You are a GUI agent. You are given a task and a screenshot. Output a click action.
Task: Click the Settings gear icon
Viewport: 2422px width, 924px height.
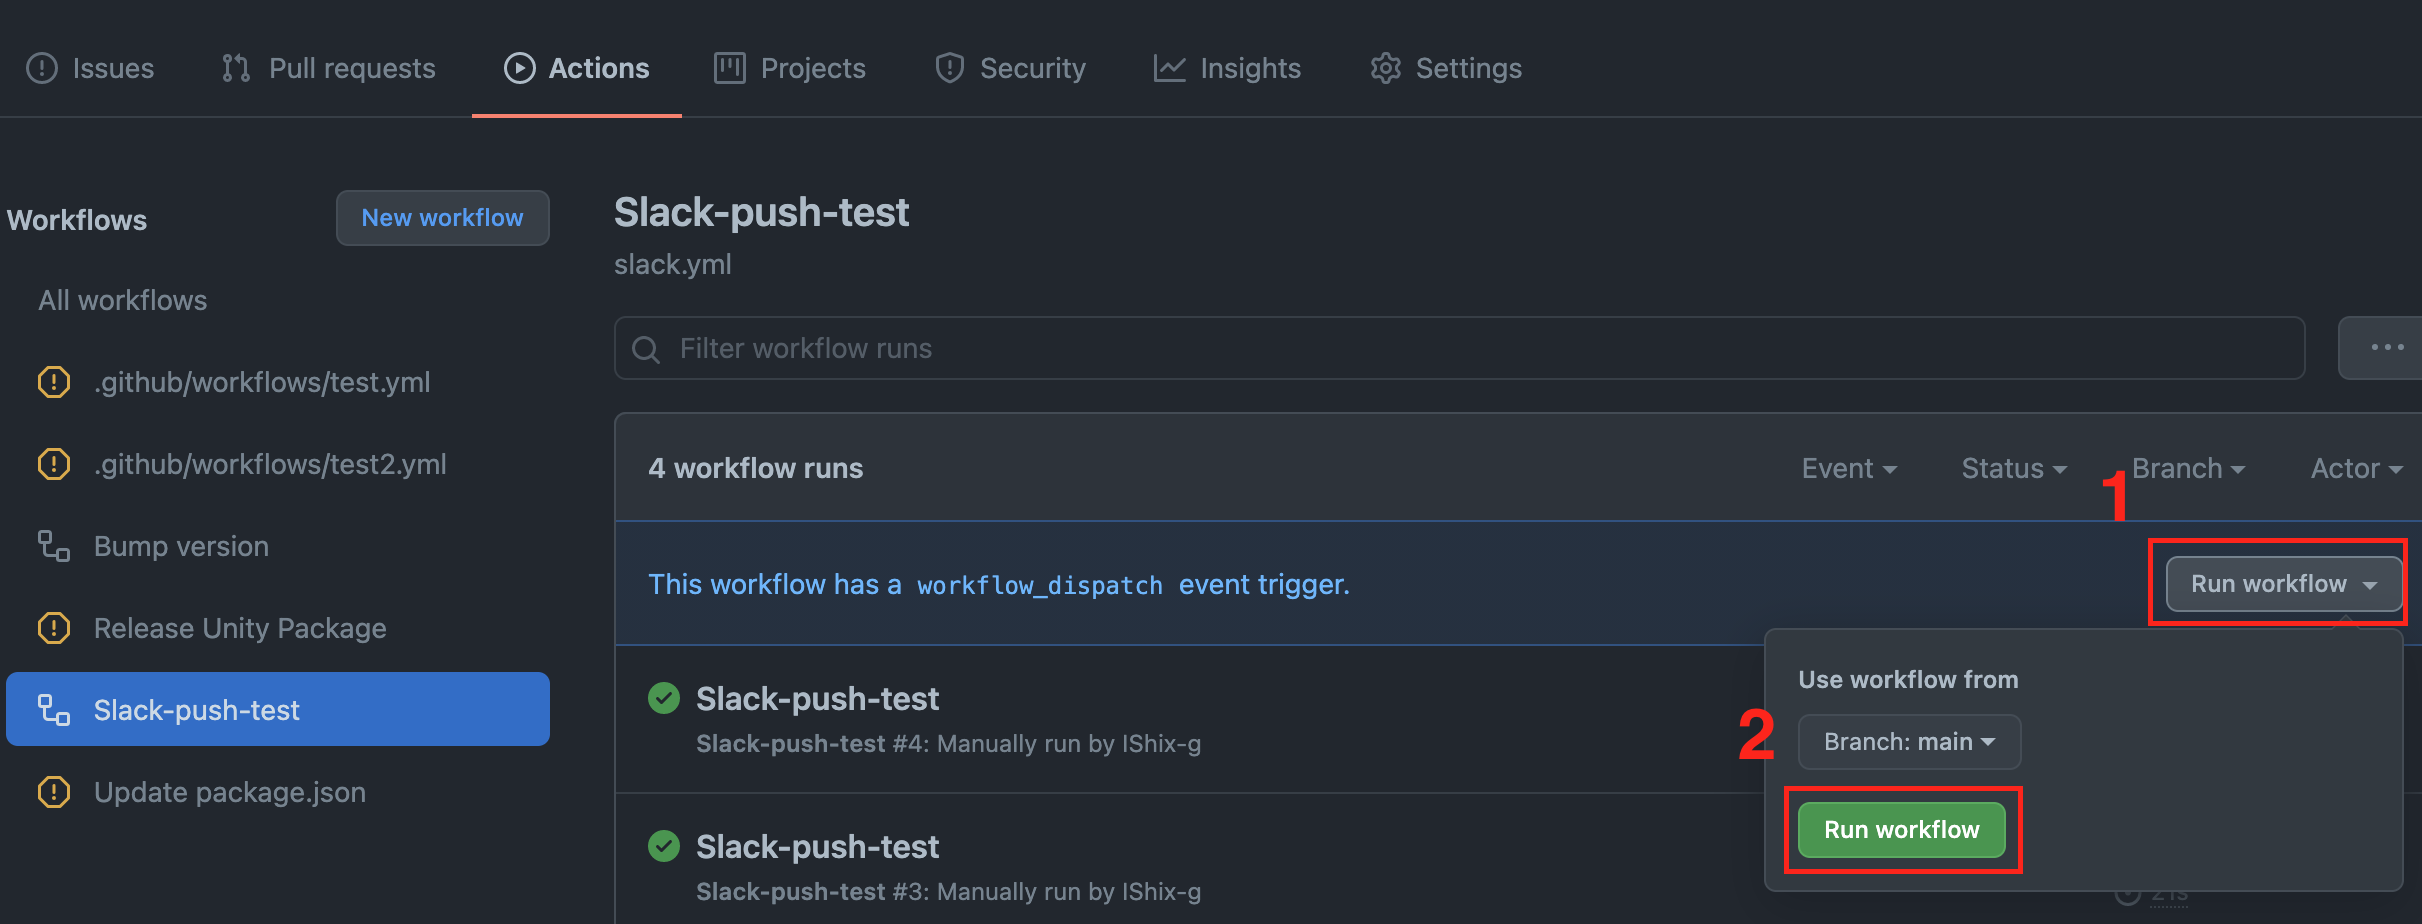(1385, 68)
